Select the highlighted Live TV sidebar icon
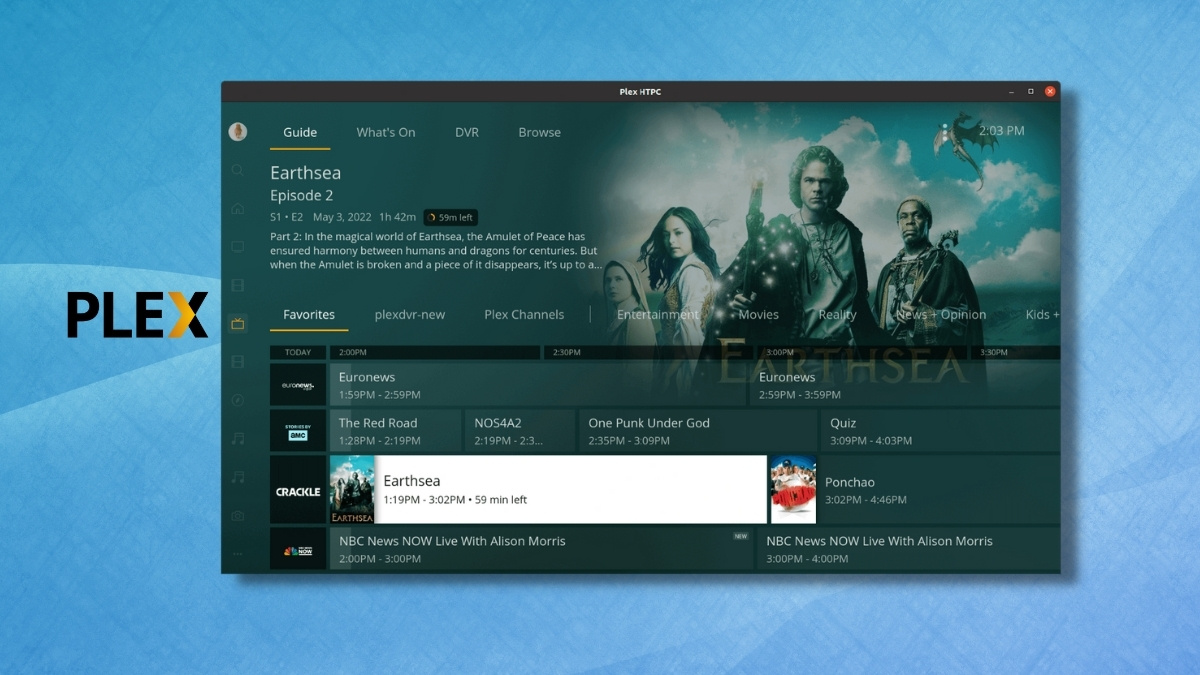The image size is (1200, 675). click(x=237, y=323)
